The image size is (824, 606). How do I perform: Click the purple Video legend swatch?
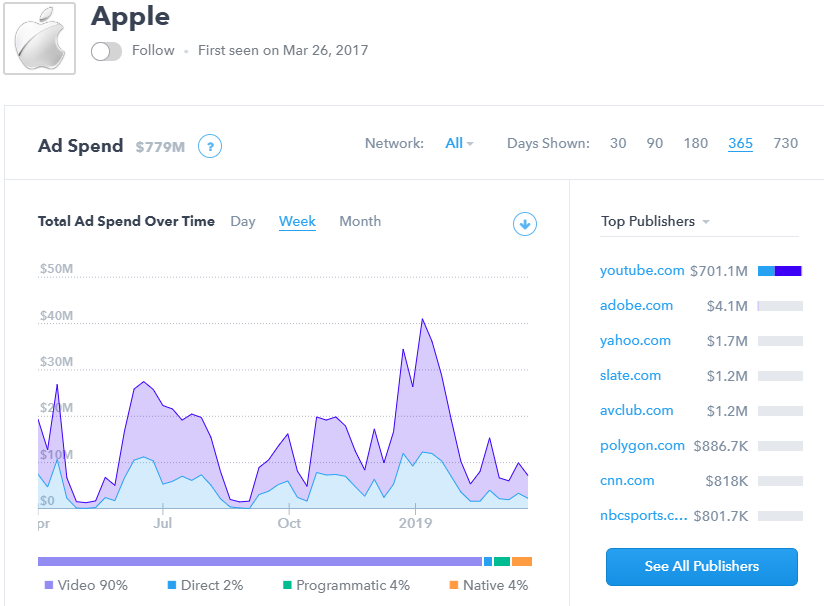pyautogui.click(x=48, y=585)
